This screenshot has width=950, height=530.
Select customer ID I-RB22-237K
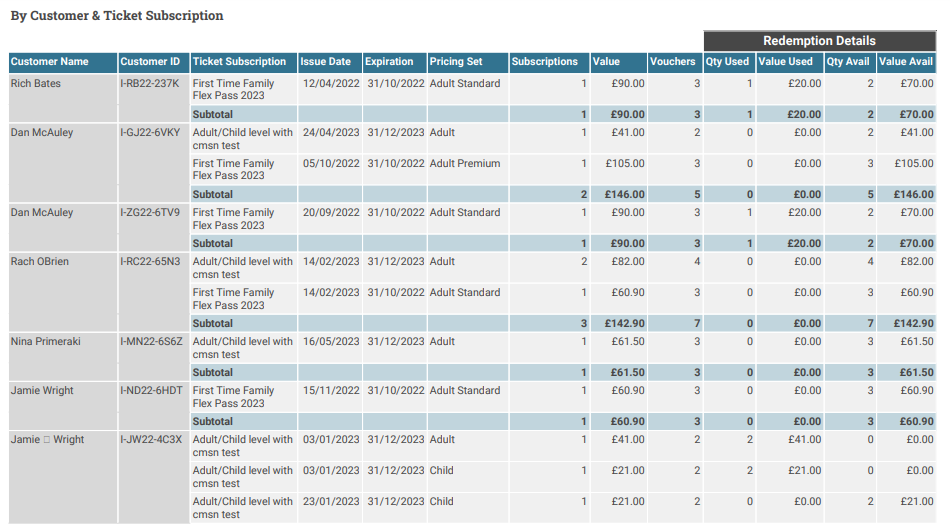150,84
